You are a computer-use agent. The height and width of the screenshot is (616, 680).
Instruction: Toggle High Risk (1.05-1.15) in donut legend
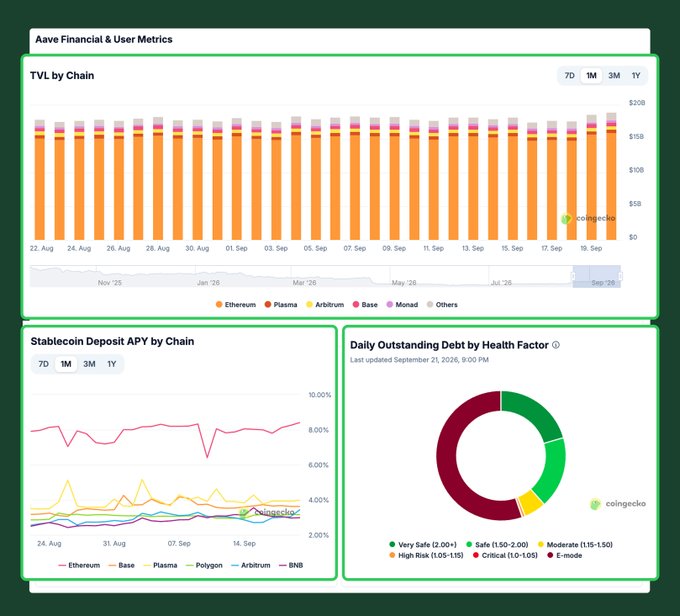[x=426, y=555]
